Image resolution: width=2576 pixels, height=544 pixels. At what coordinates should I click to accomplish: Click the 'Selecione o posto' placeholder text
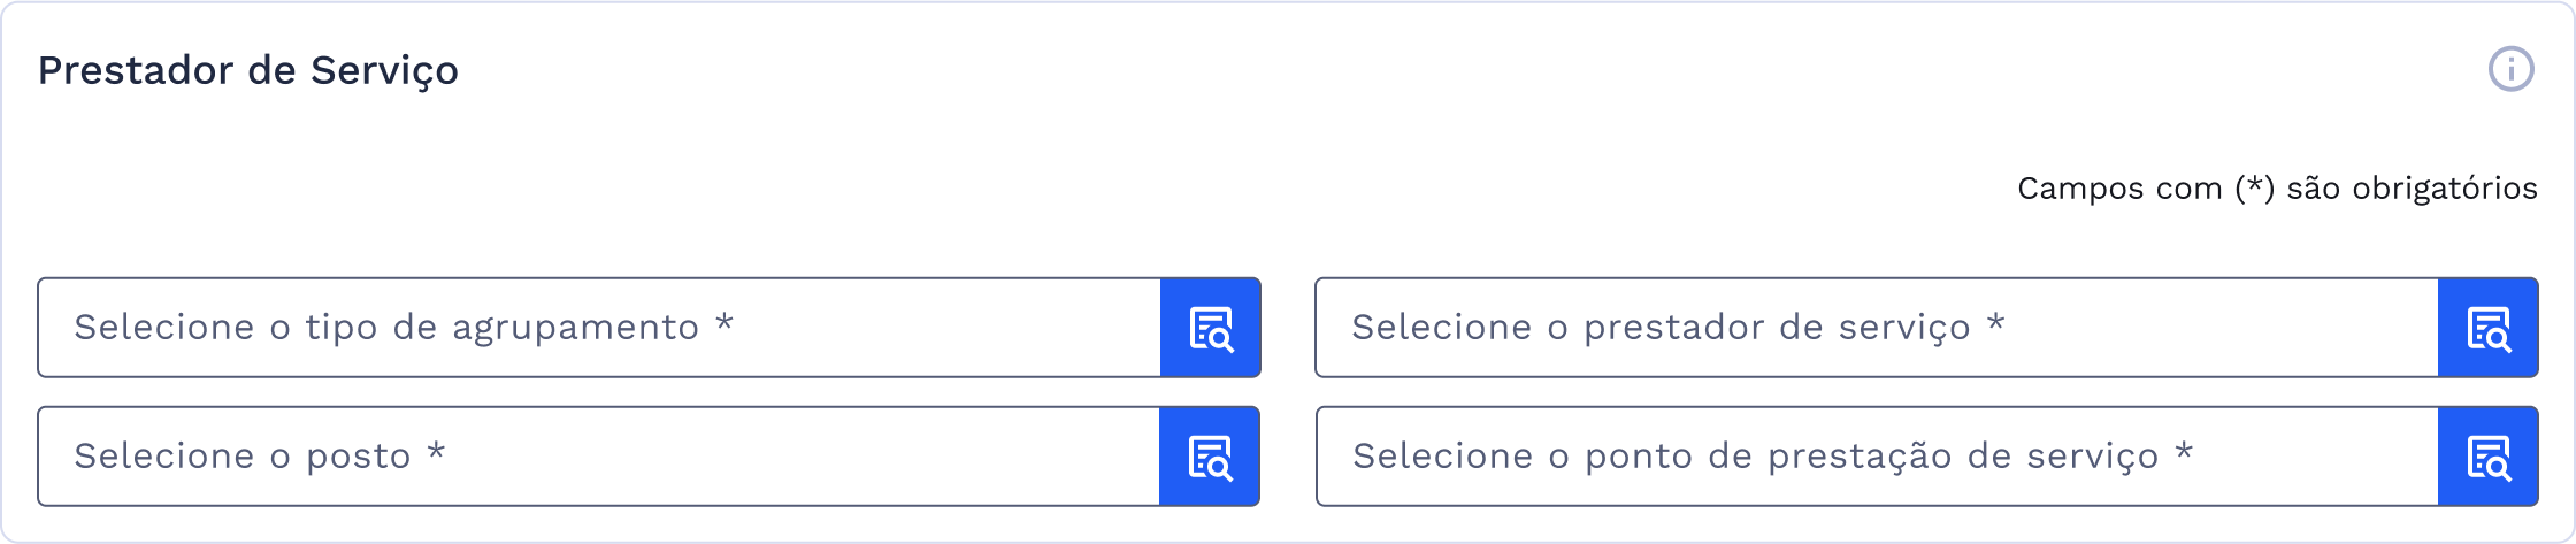242,457
